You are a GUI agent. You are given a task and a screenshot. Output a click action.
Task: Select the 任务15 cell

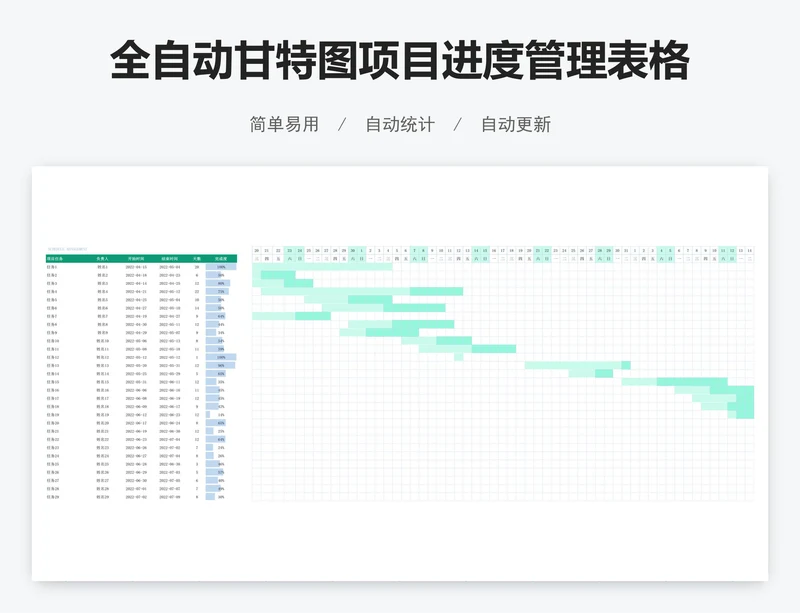(53, 382)
